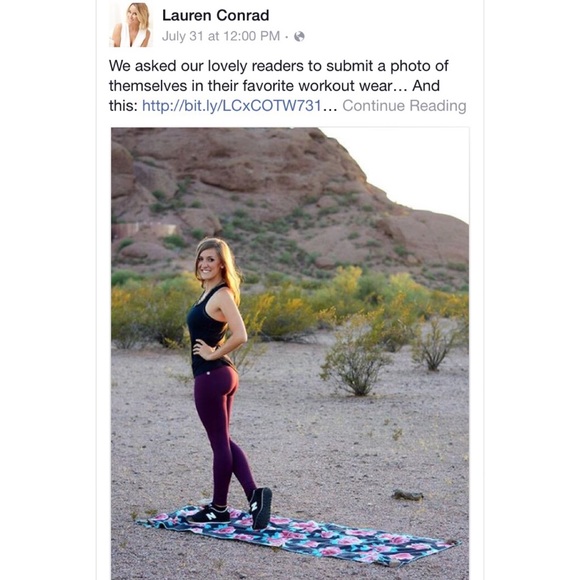Viewport: 580px width, 580px height.
Task: Click the N logo on the raised sneaker
Action: (254, 506)
